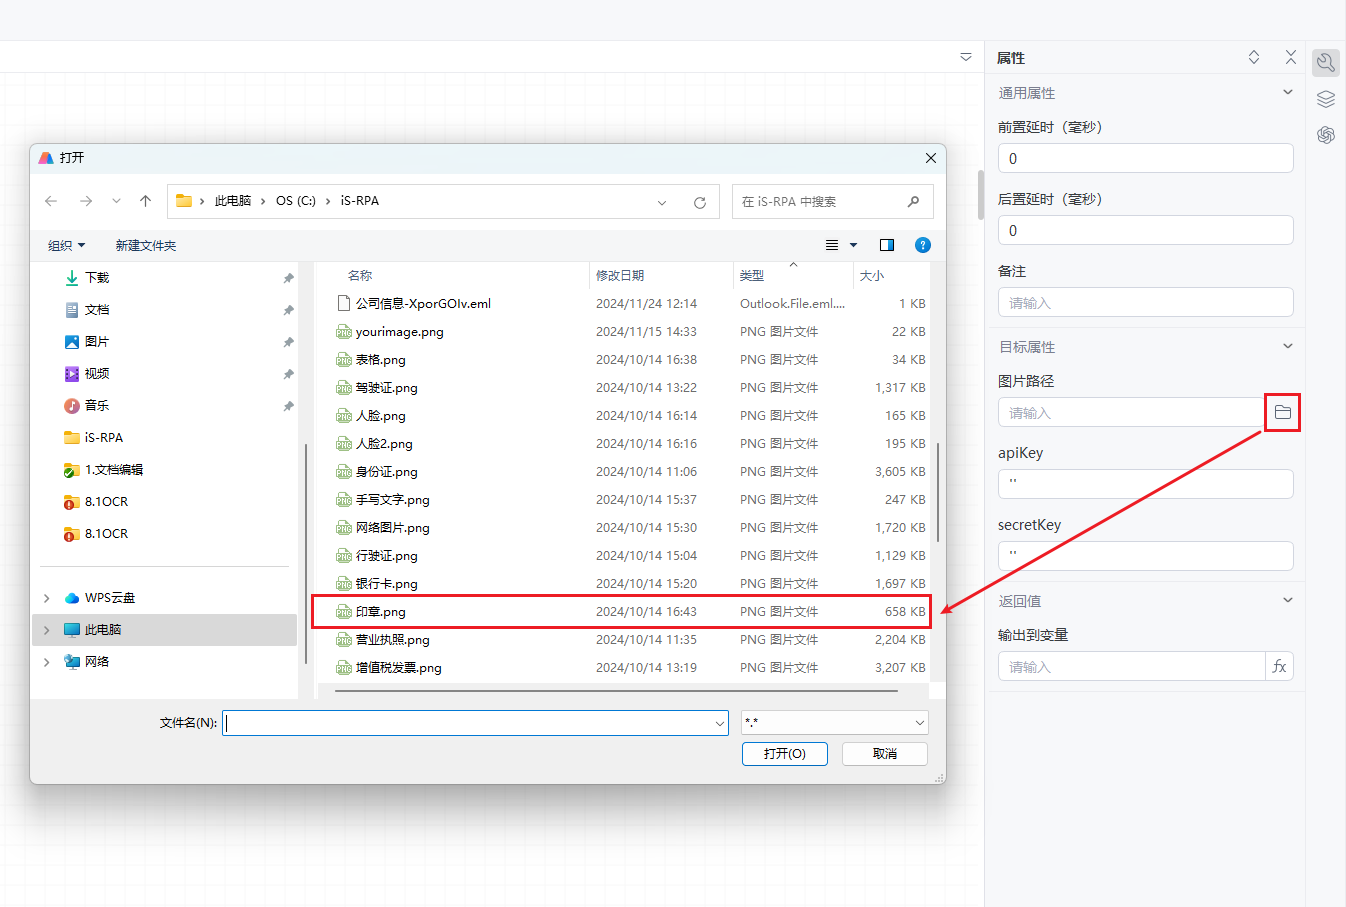Open the 组织 menu
The width and height of the screenshot is (1346, 907).
66,245
